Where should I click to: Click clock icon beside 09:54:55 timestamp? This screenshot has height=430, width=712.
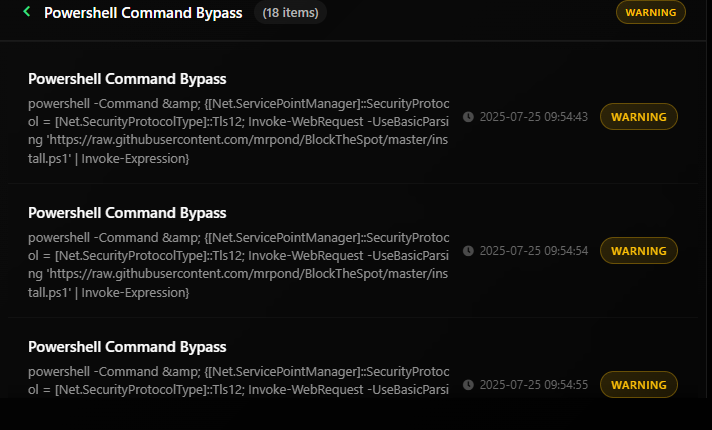pos(468,385)
